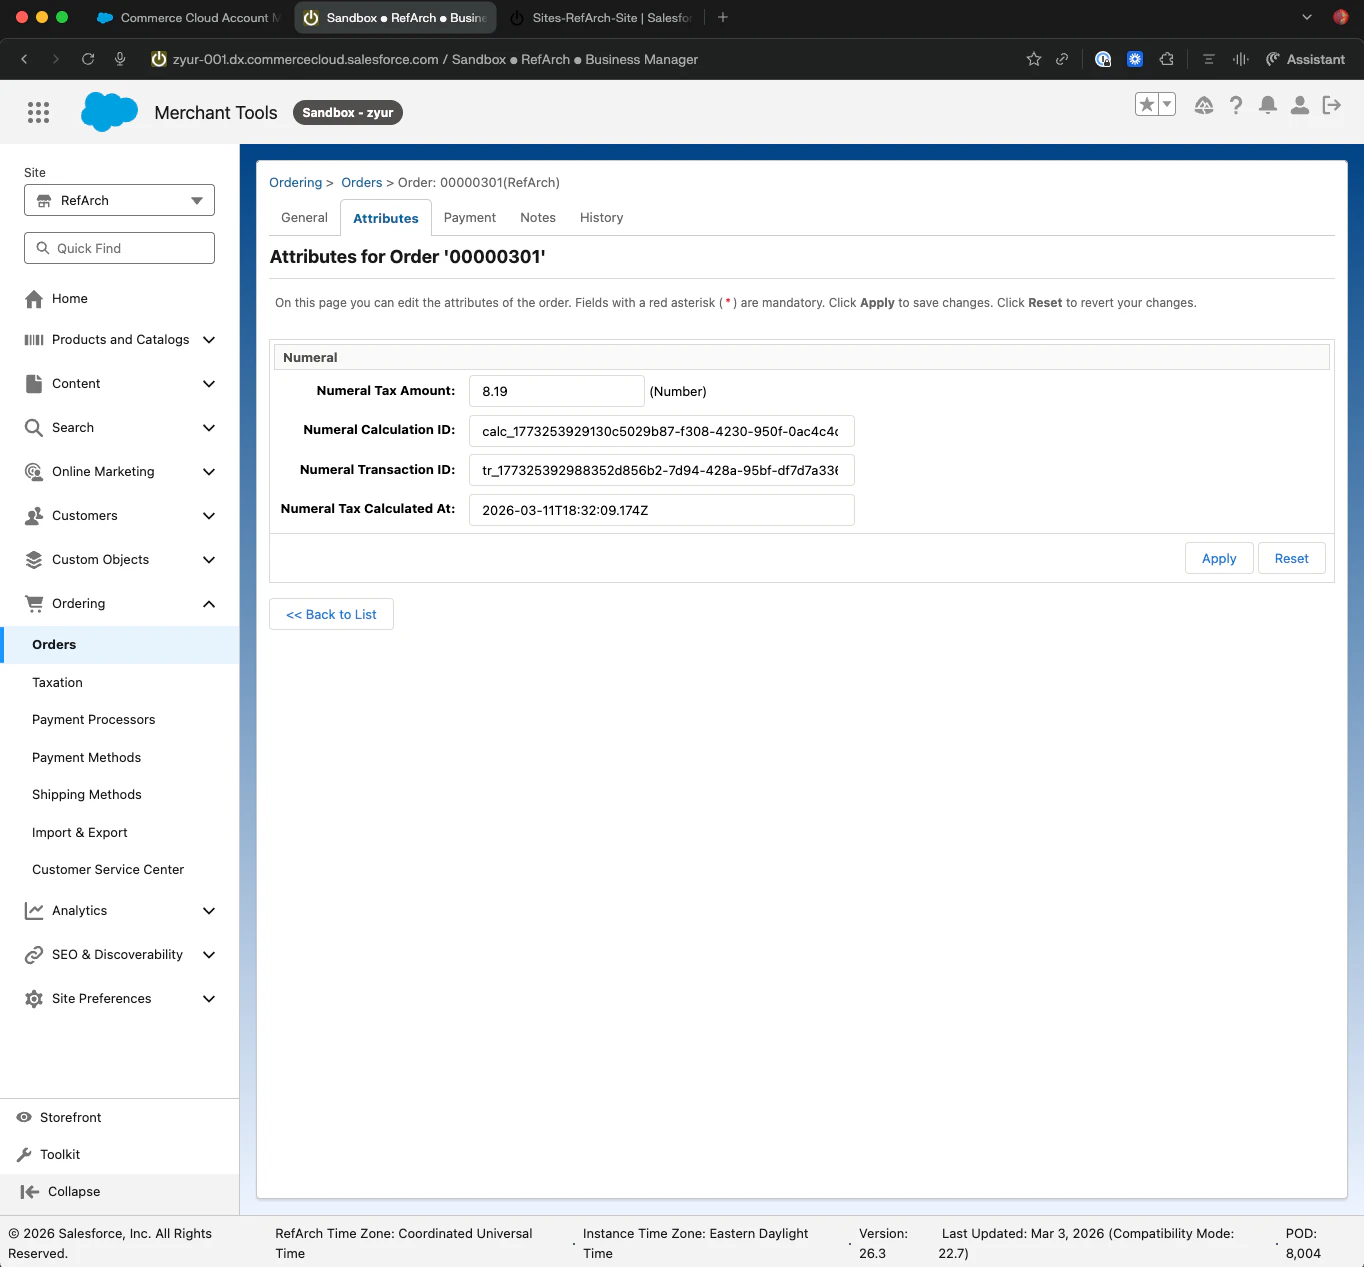Open Taxation in the Ordering submenu

57,682
